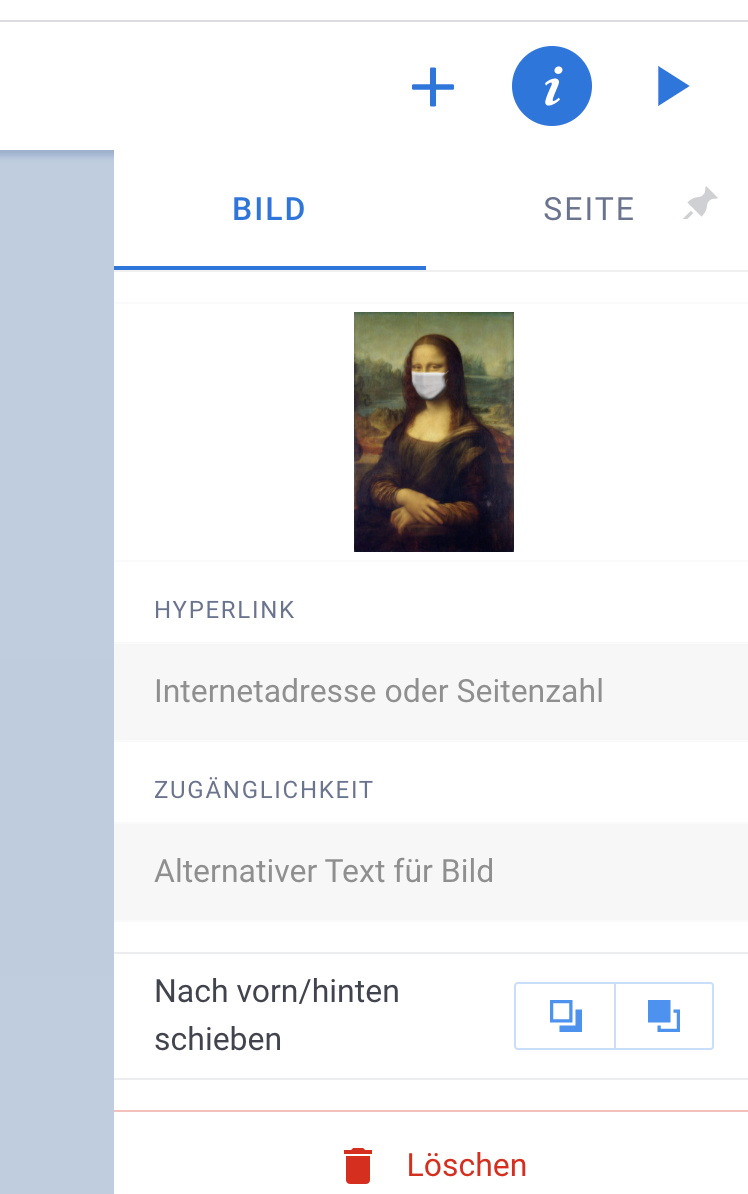This screenshot has width=748, height=1194.
Task: Focus the Internetadresse oder Seitenzahl field
Action: click(x=431, y=691)
